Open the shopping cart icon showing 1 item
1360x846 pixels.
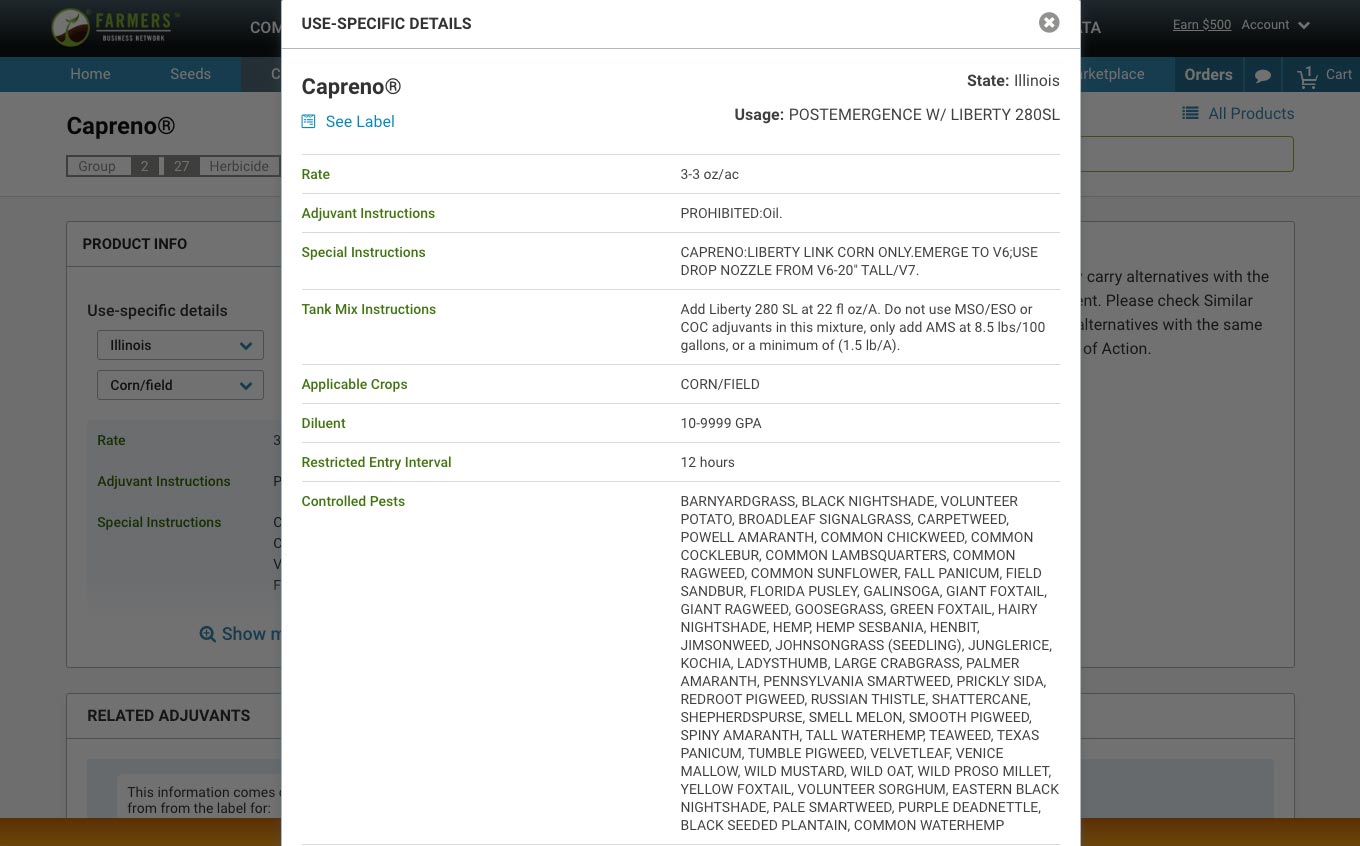1307,75
